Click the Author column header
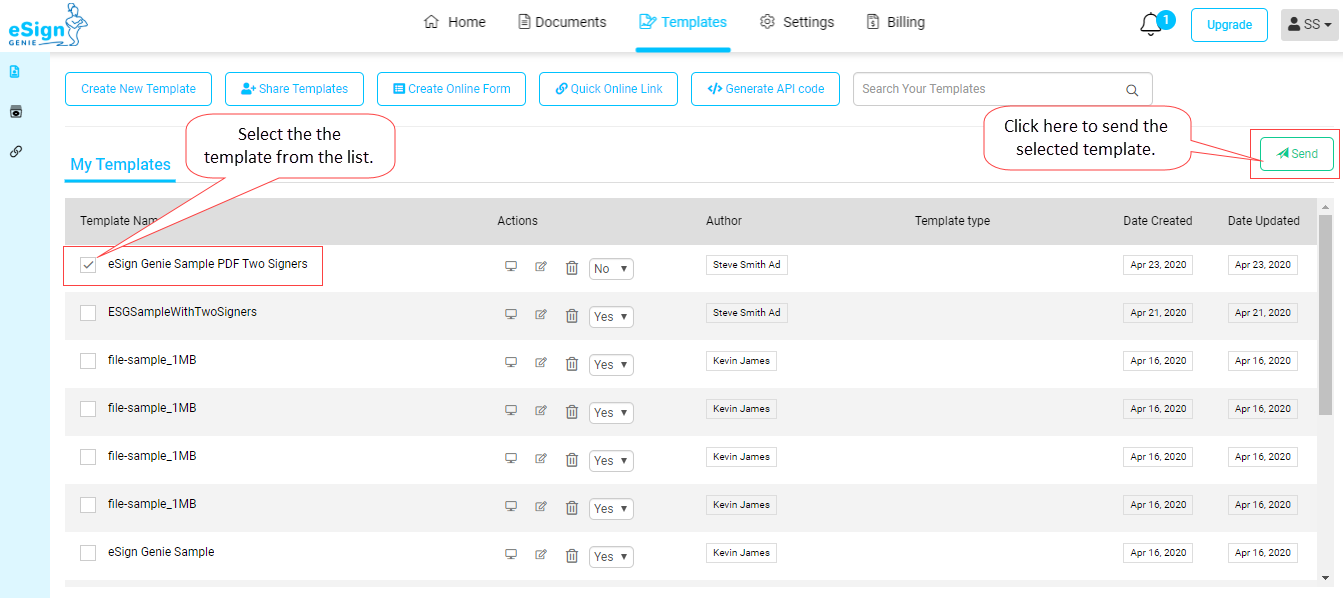Viewport: 1343px width, 598px height. (724, 221)
